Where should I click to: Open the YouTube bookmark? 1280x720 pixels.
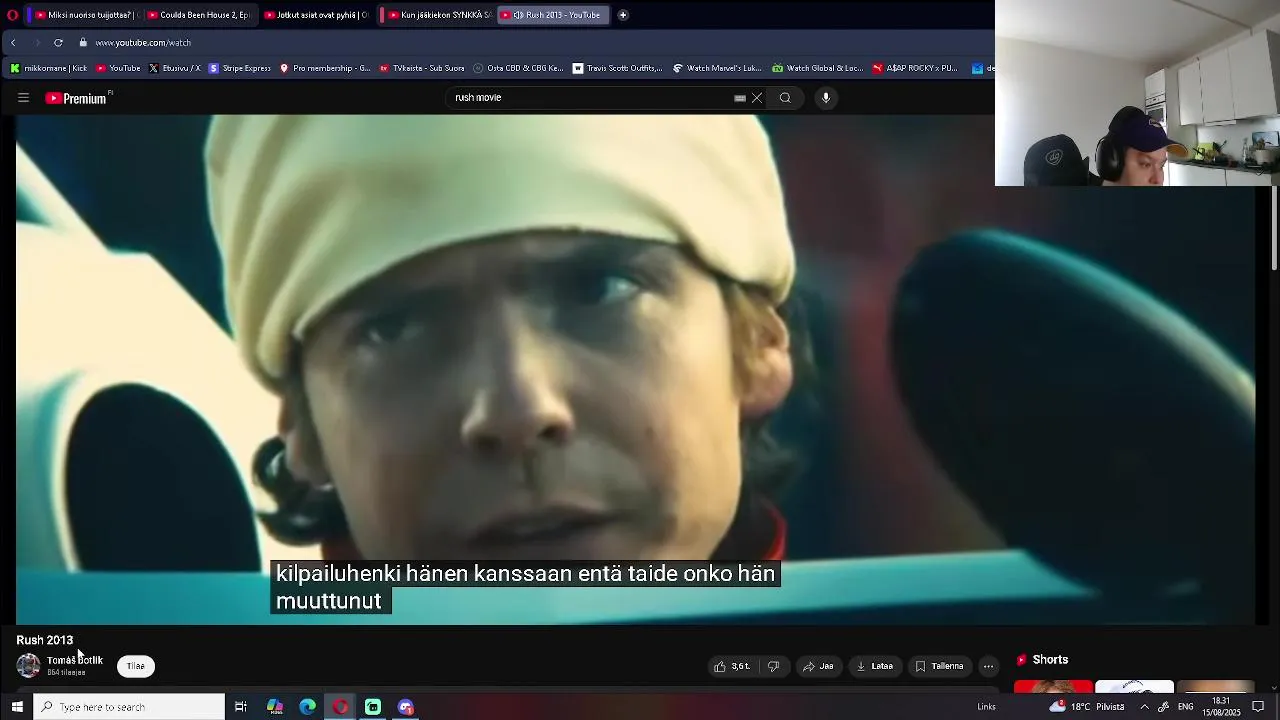tap(119, 68)
